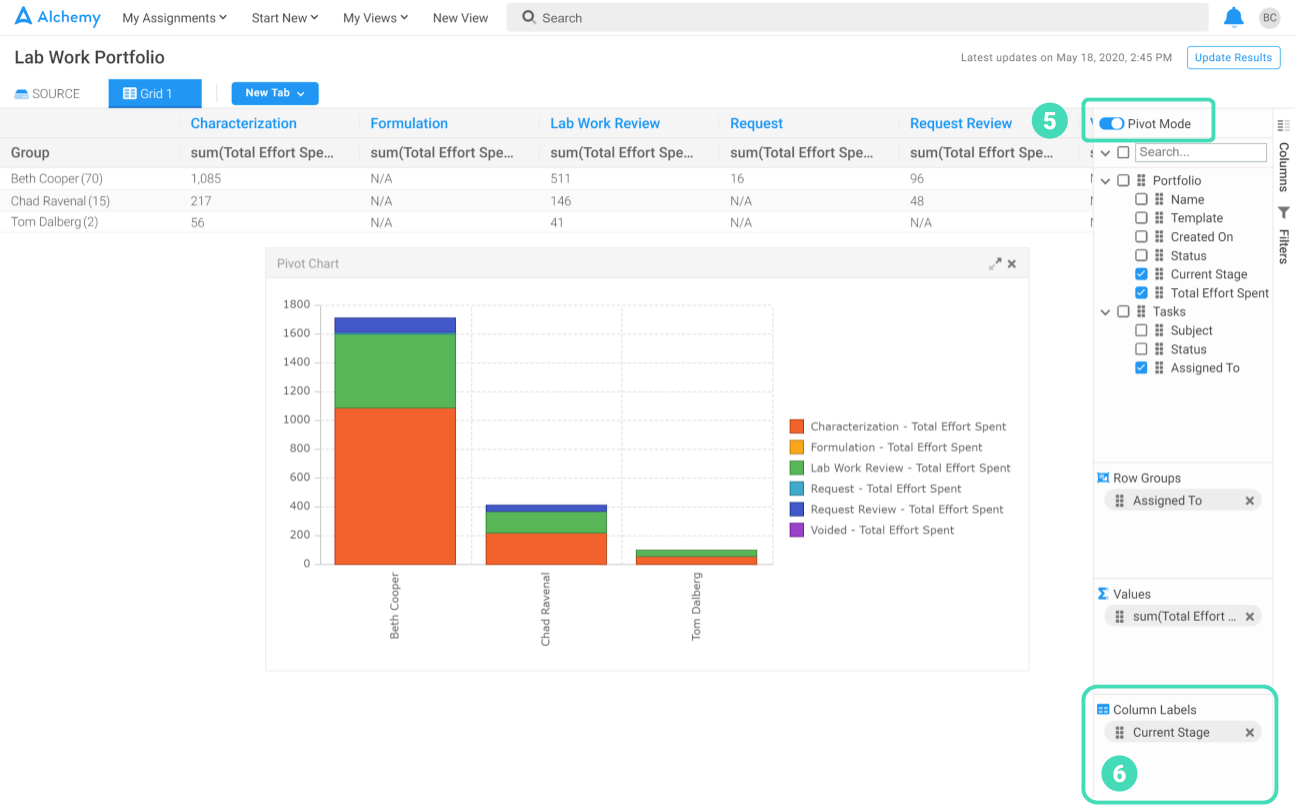1295x809 pixels.
Task: Click the Values sigma icon
Action: [x=1103, y=594]
